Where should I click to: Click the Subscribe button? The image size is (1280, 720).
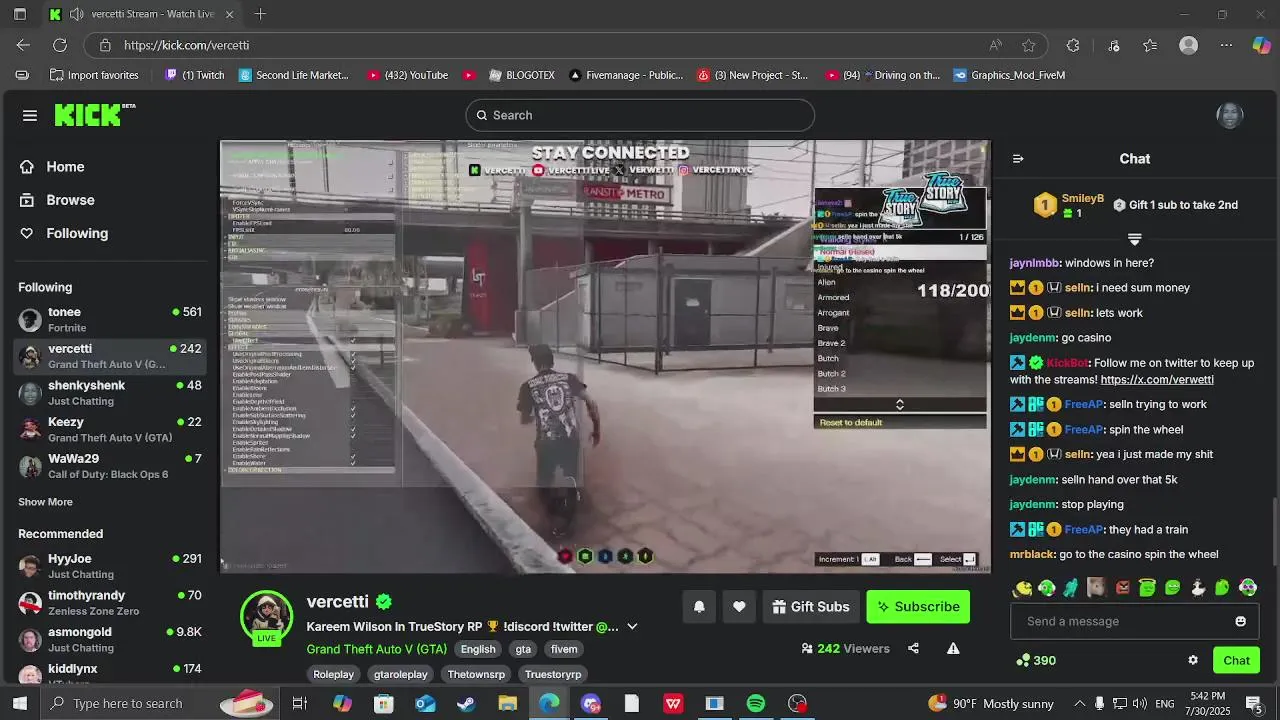[918, 607]
